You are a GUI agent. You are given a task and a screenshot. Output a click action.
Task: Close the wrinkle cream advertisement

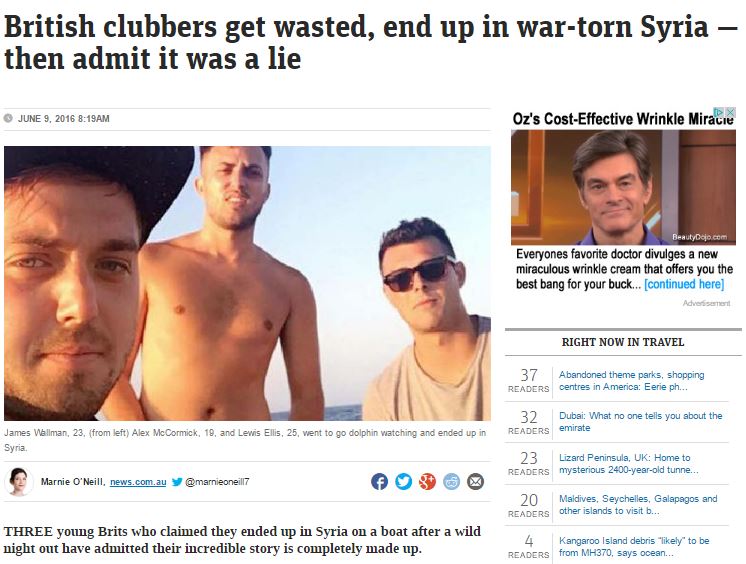tap(730, 112)
